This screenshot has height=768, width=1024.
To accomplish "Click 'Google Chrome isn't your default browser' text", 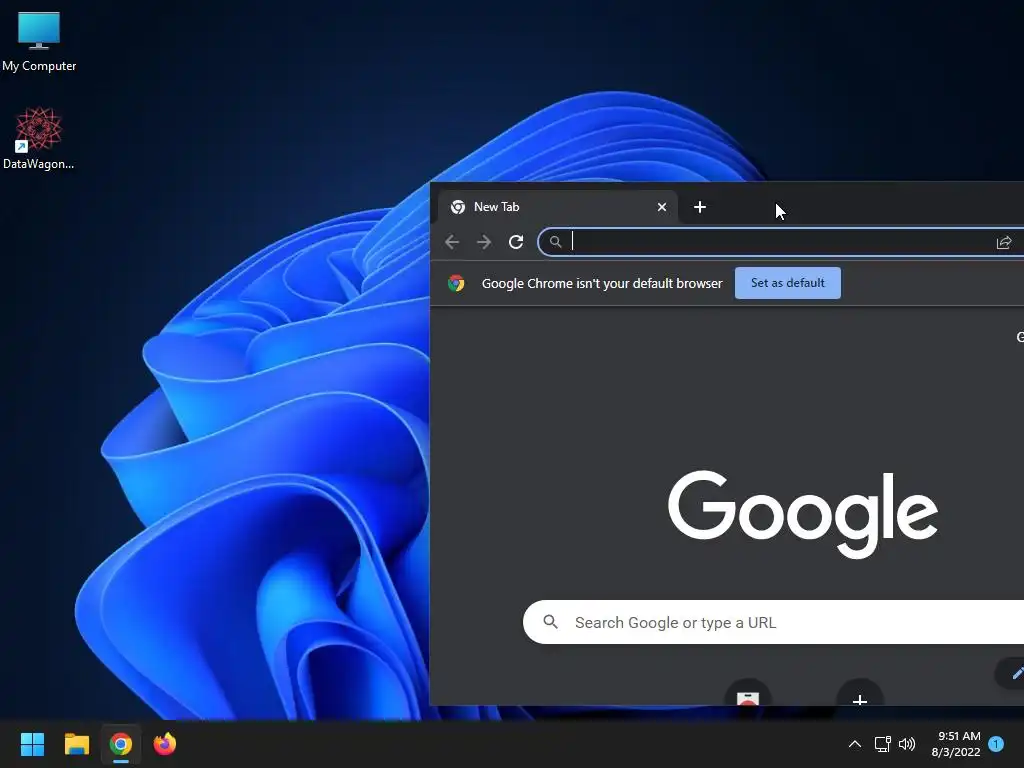I will [x=602, y=283].
